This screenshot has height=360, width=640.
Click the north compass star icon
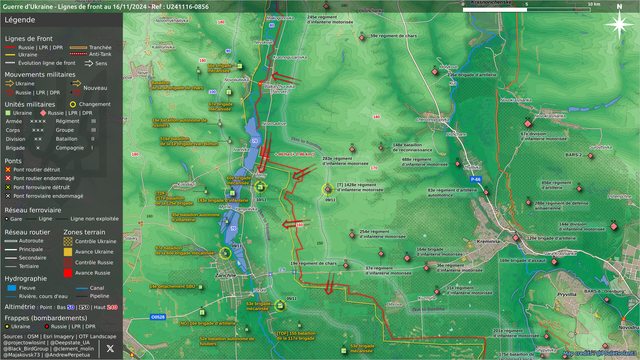tap(619, 25)
